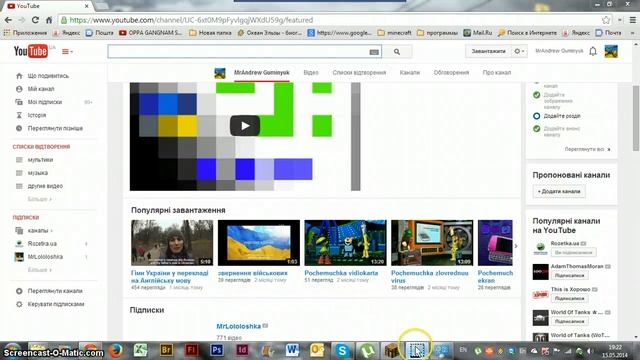Open Мій канал in sidebar

coord(41,89)
